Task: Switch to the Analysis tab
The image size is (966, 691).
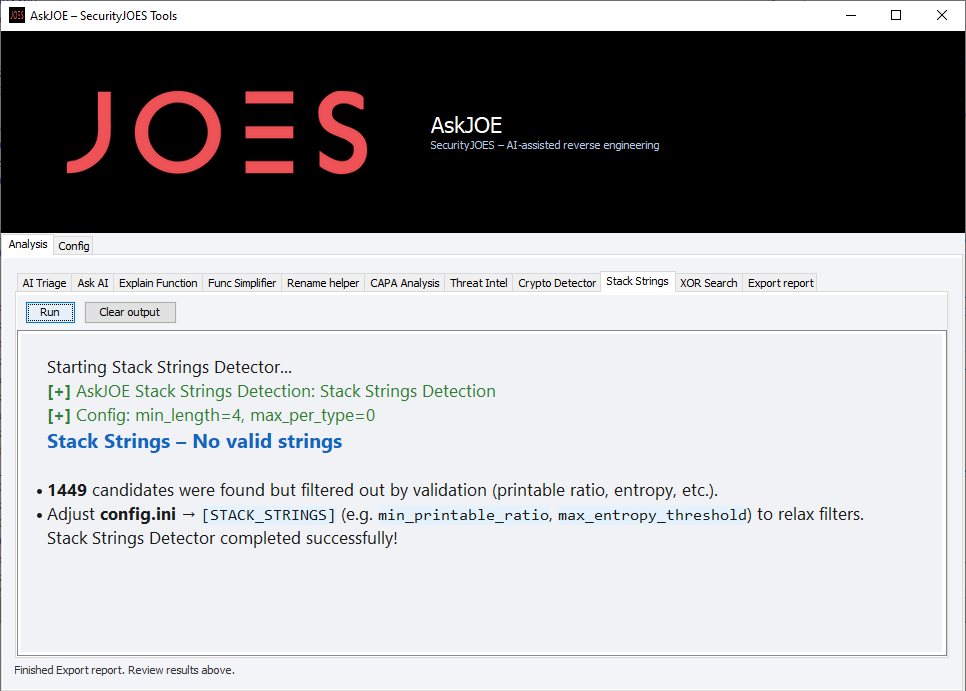Action: 28,244
